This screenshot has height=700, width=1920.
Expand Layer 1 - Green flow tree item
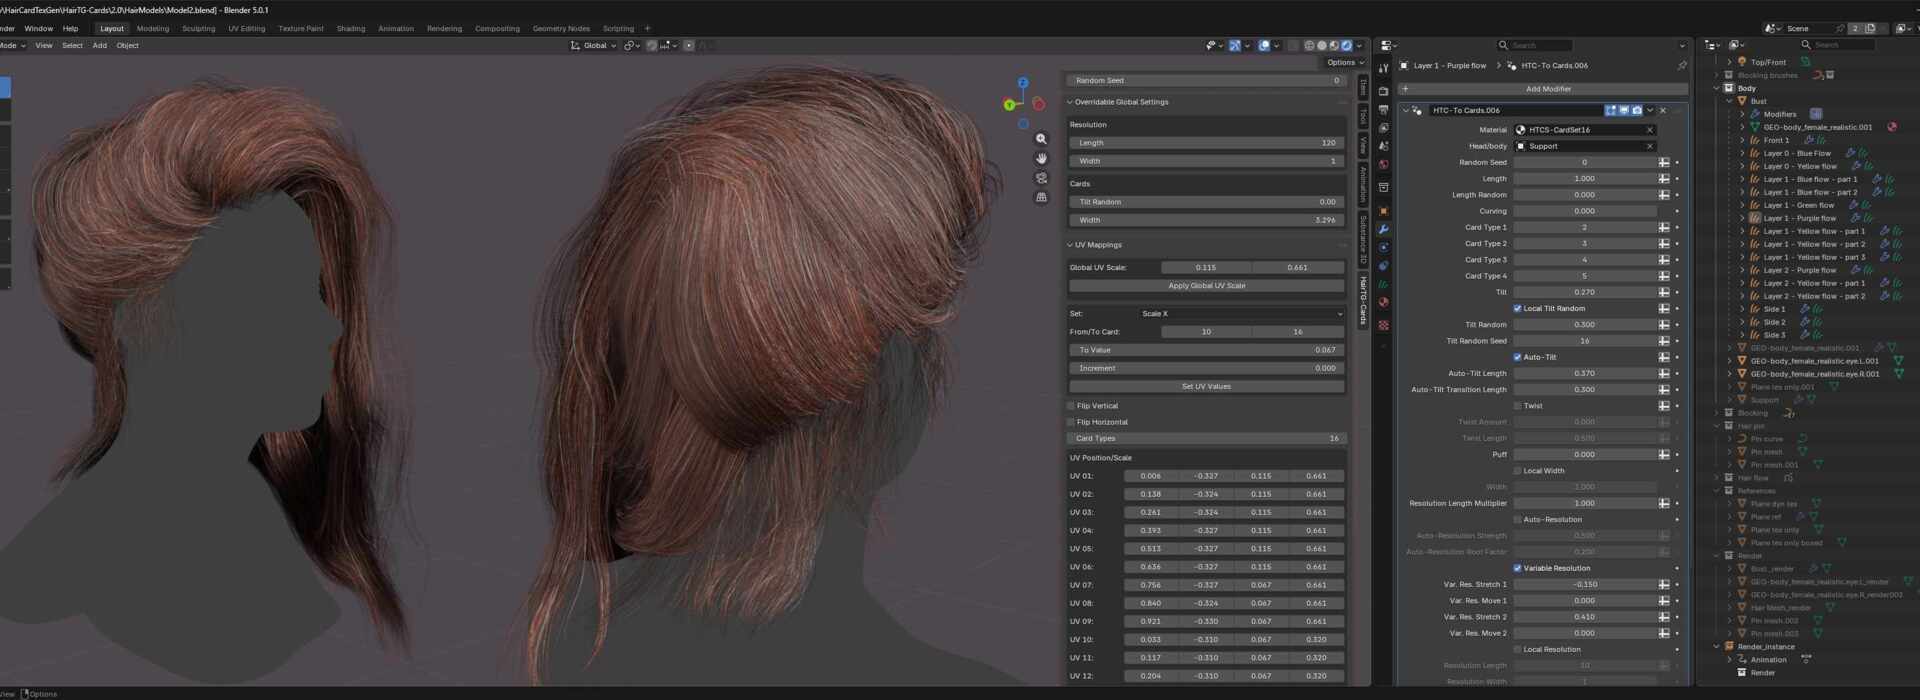coord(1742,205)
